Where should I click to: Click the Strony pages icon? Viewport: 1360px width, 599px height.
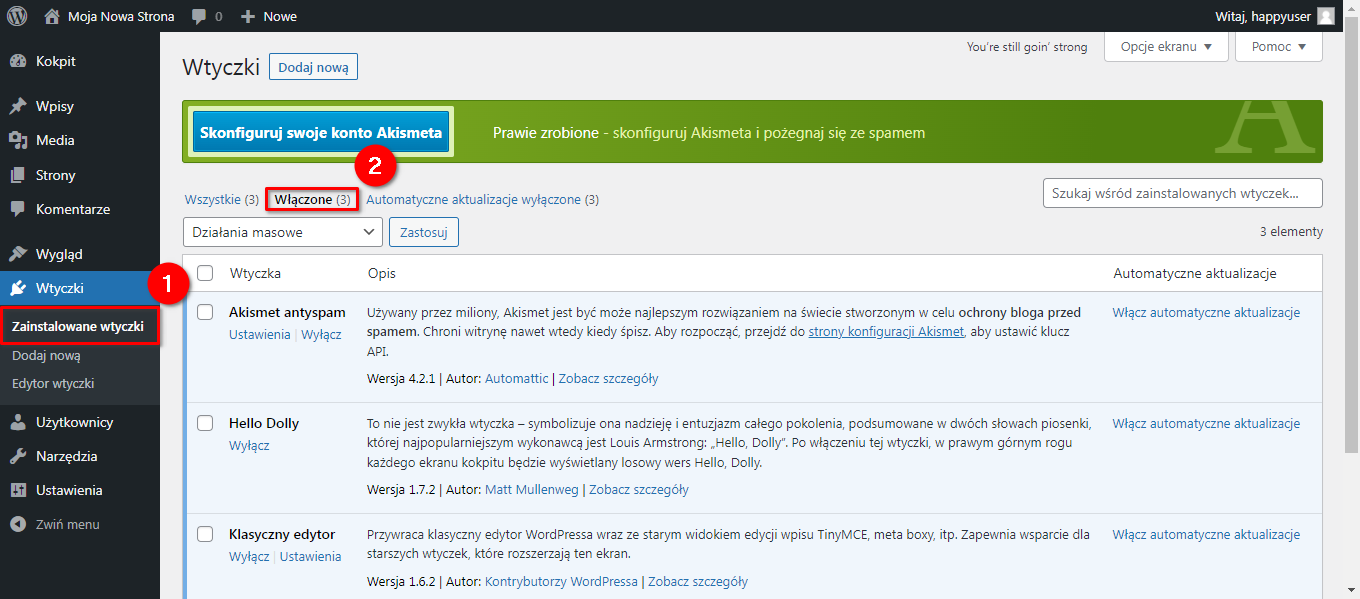pos(18,175)
